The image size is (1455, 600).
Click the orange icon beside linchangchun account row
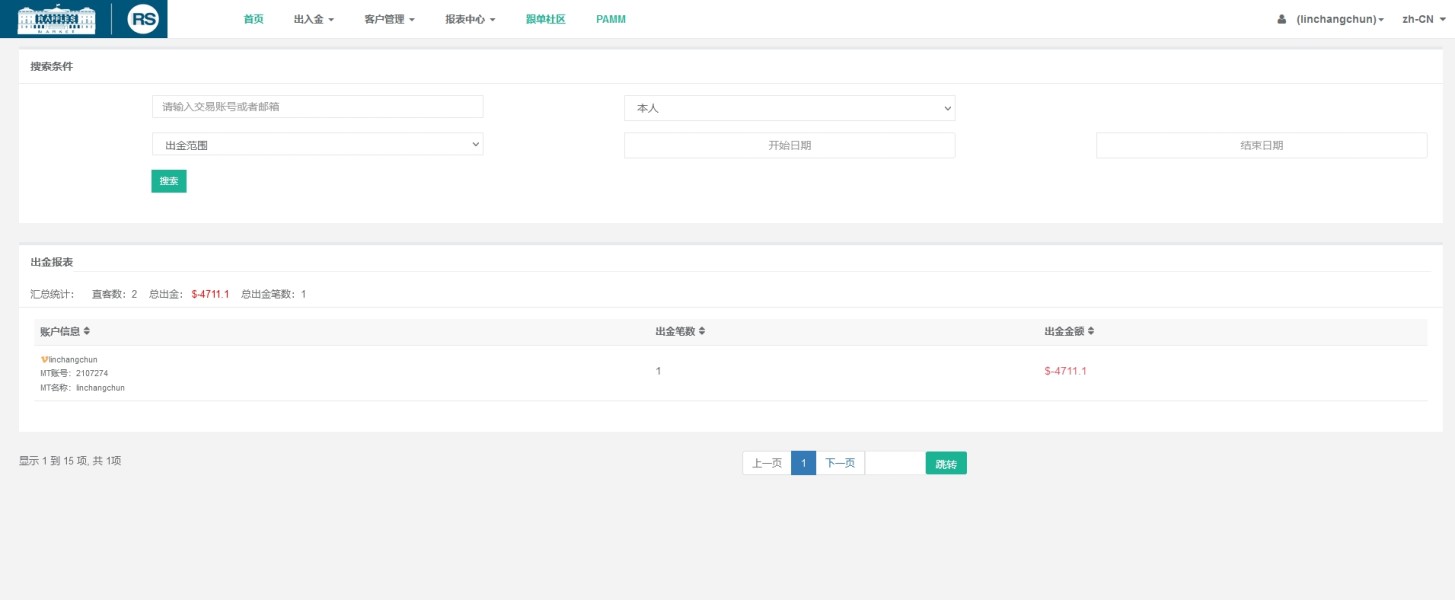[44, 359]
